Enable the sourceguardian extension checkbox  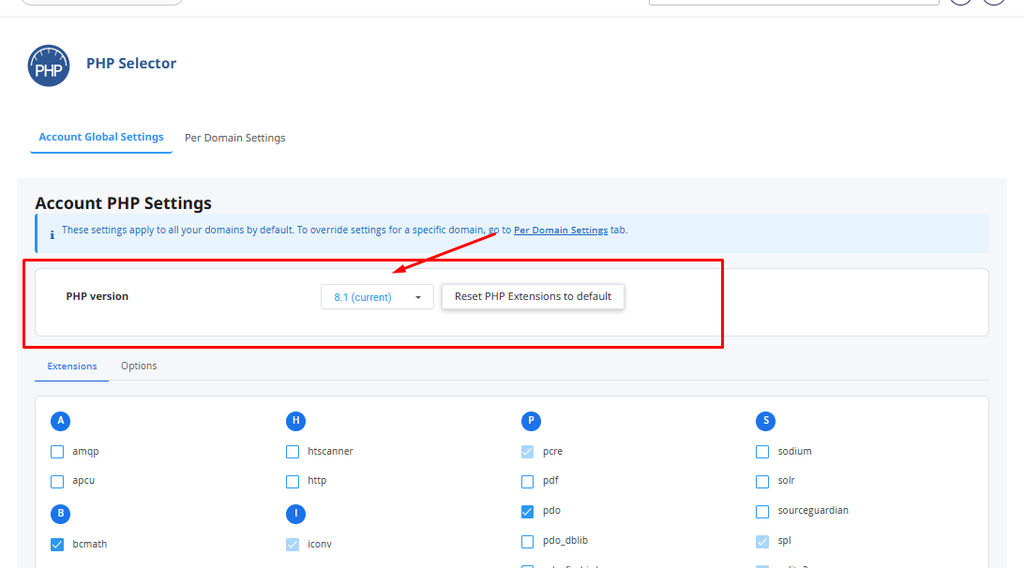pyautogui.click(x=762, y=511)
